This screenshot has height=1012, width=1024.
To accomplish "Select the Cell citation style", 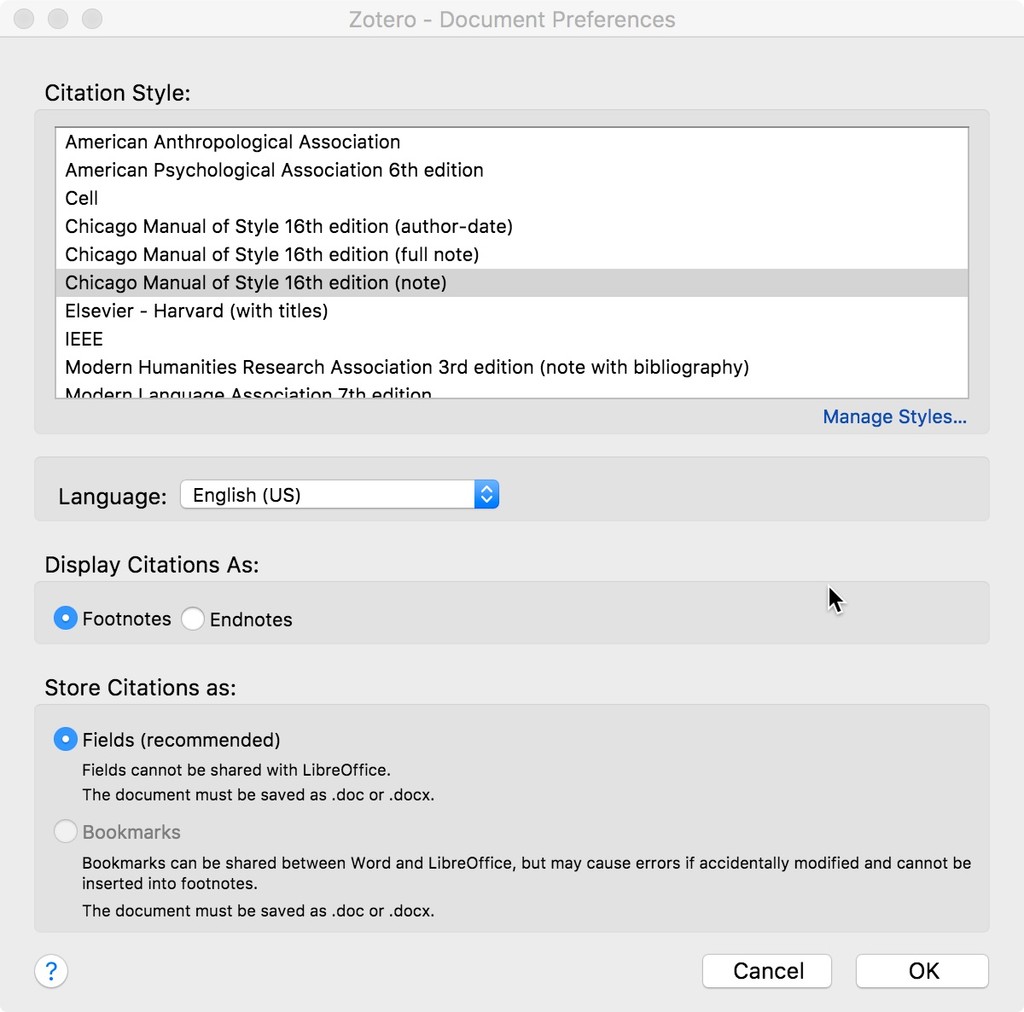I will (82, 198).
